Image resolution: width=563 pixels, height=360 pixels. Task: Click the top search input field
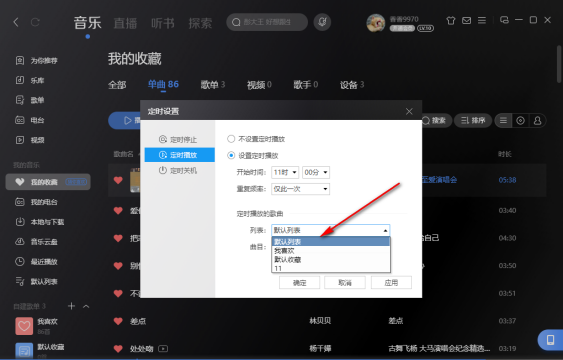(x=267, y=22)
